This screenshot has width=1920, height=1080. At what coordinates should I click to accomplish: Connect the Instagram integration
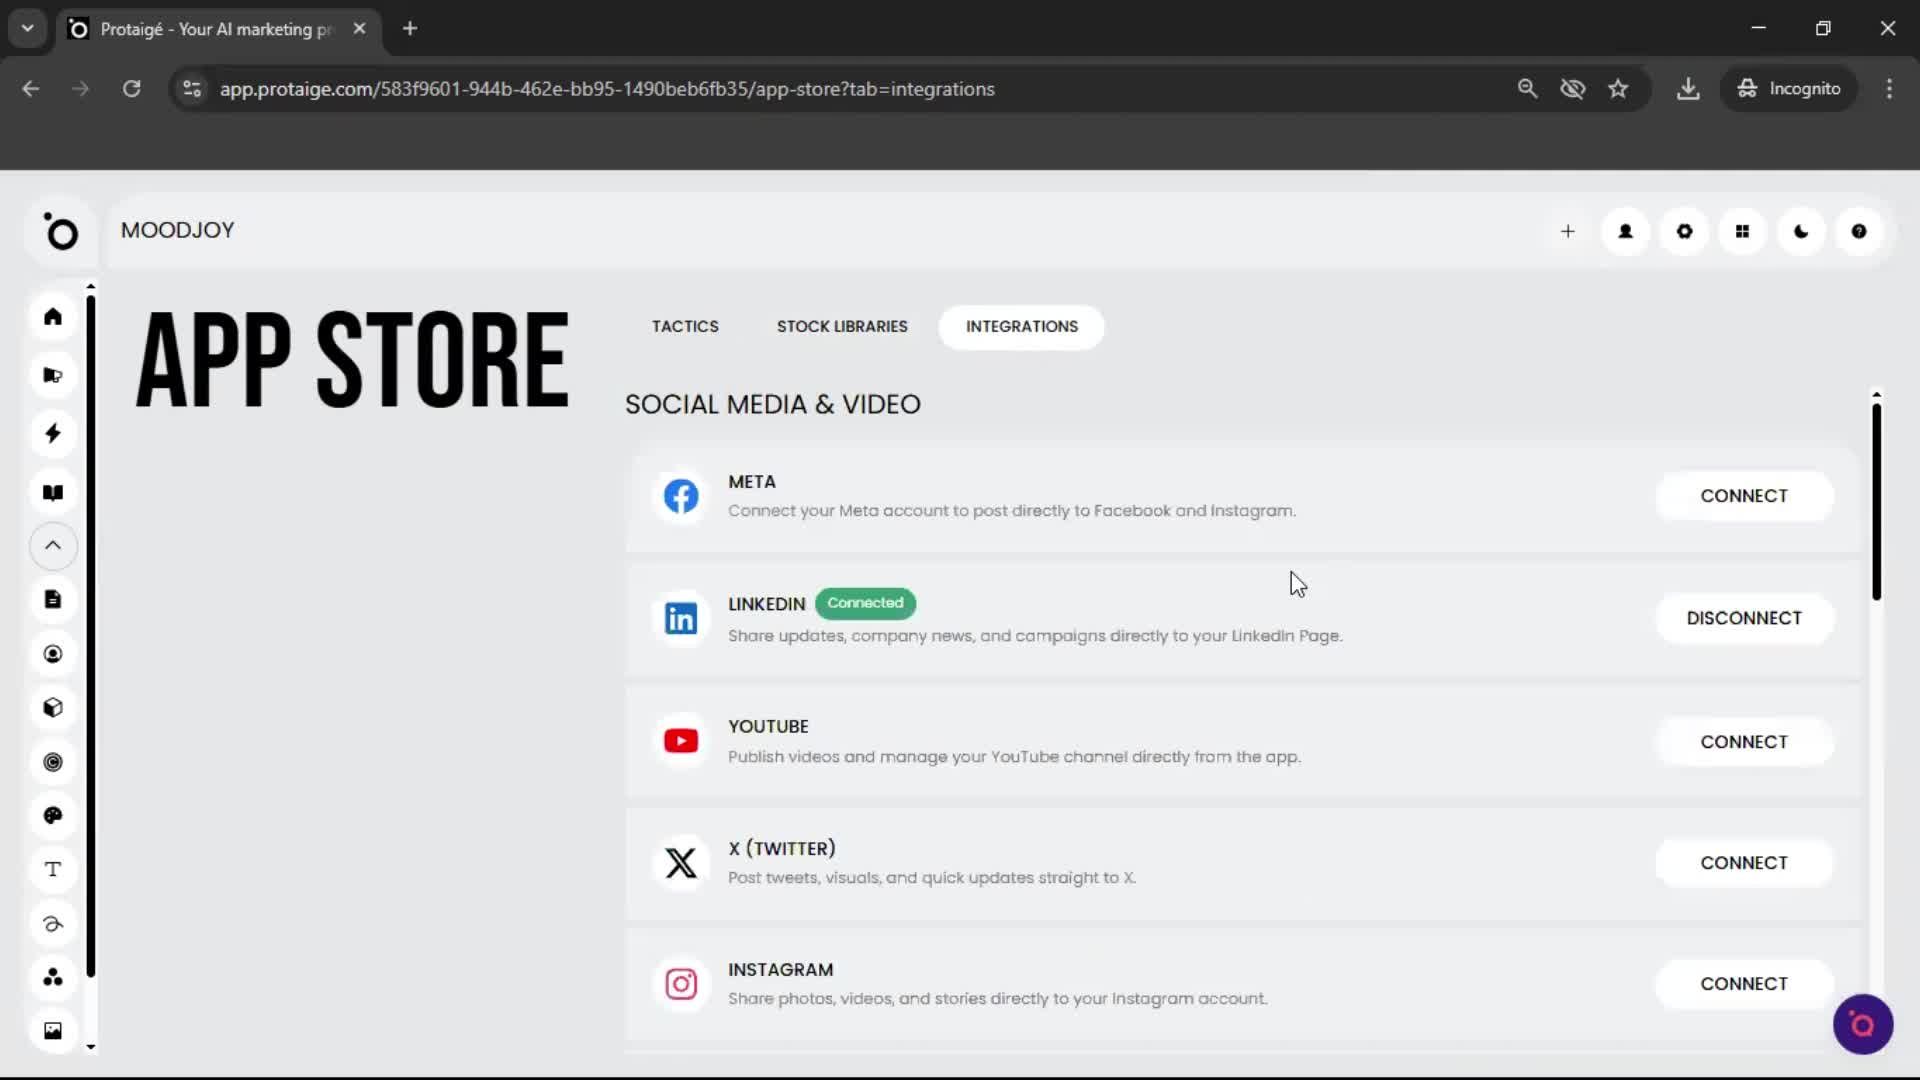click(x=1744, y=983)
